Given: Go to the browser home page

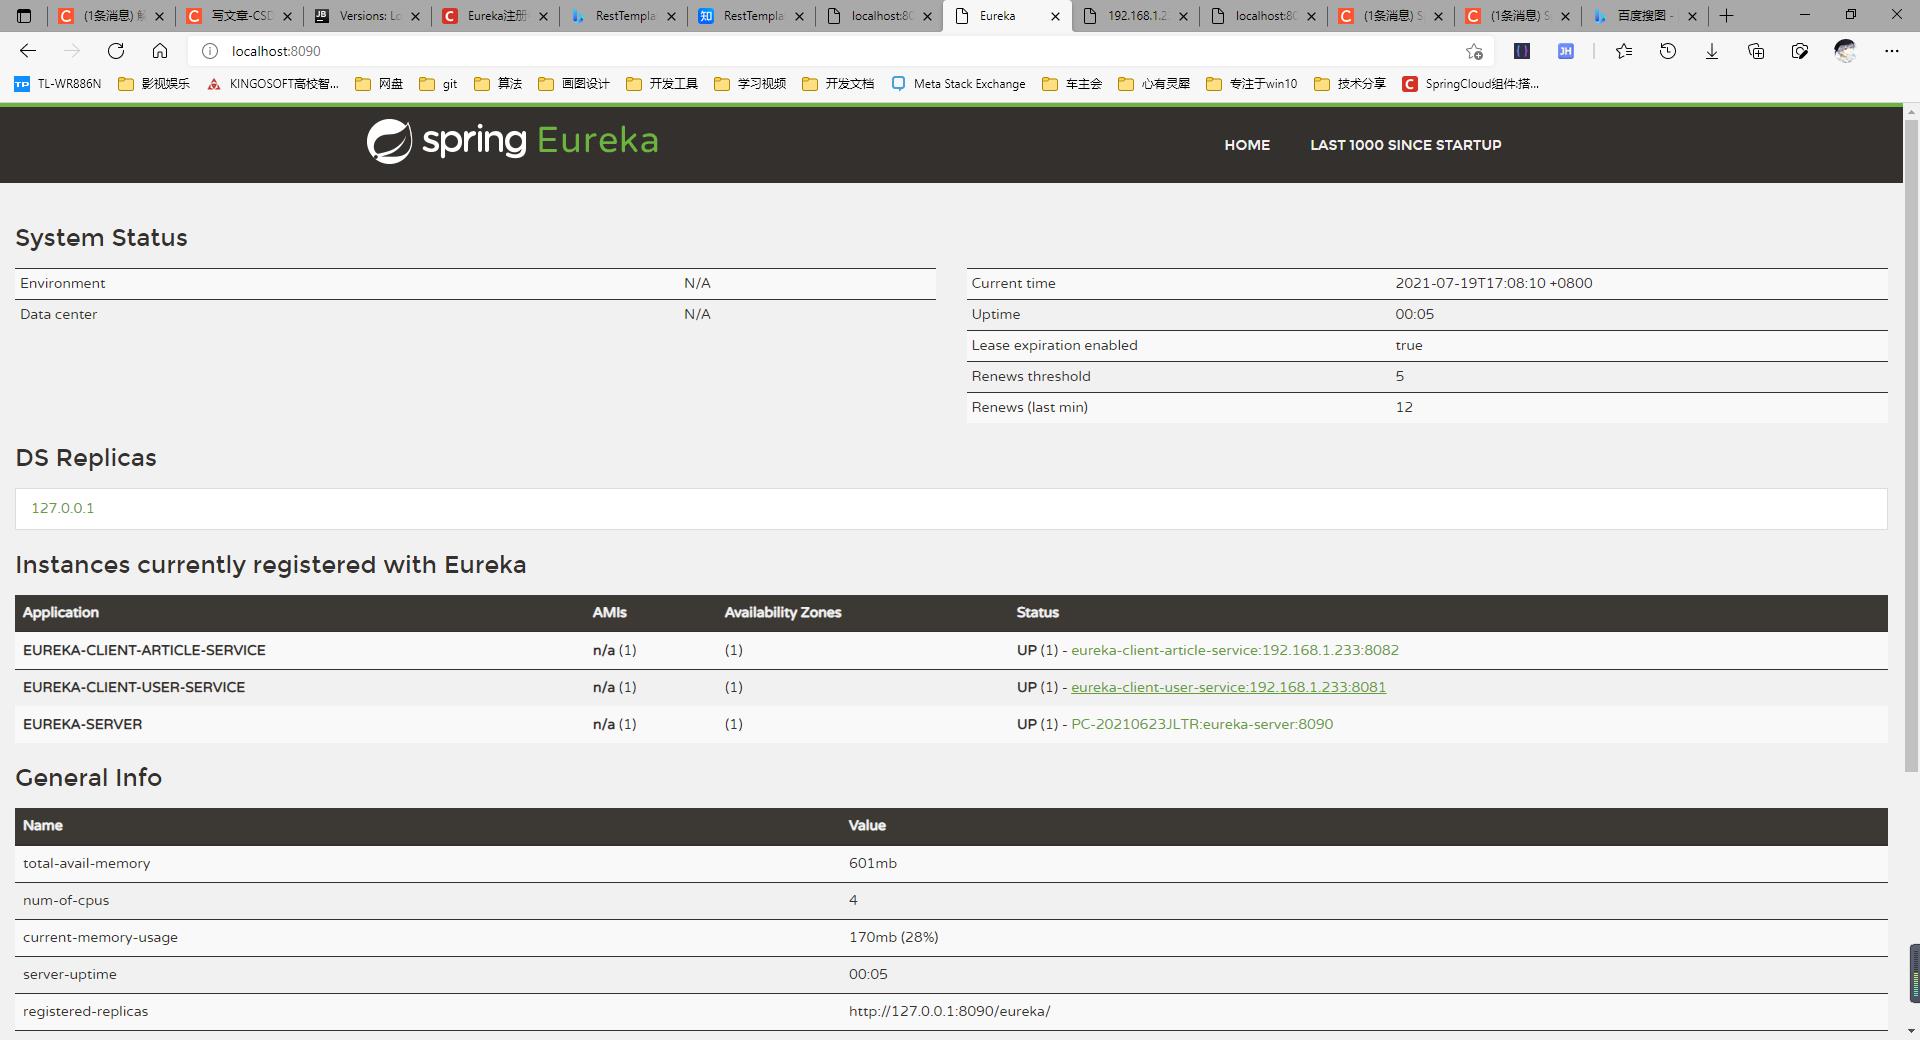Looking at the screenshot, I should tap(160, 51).
